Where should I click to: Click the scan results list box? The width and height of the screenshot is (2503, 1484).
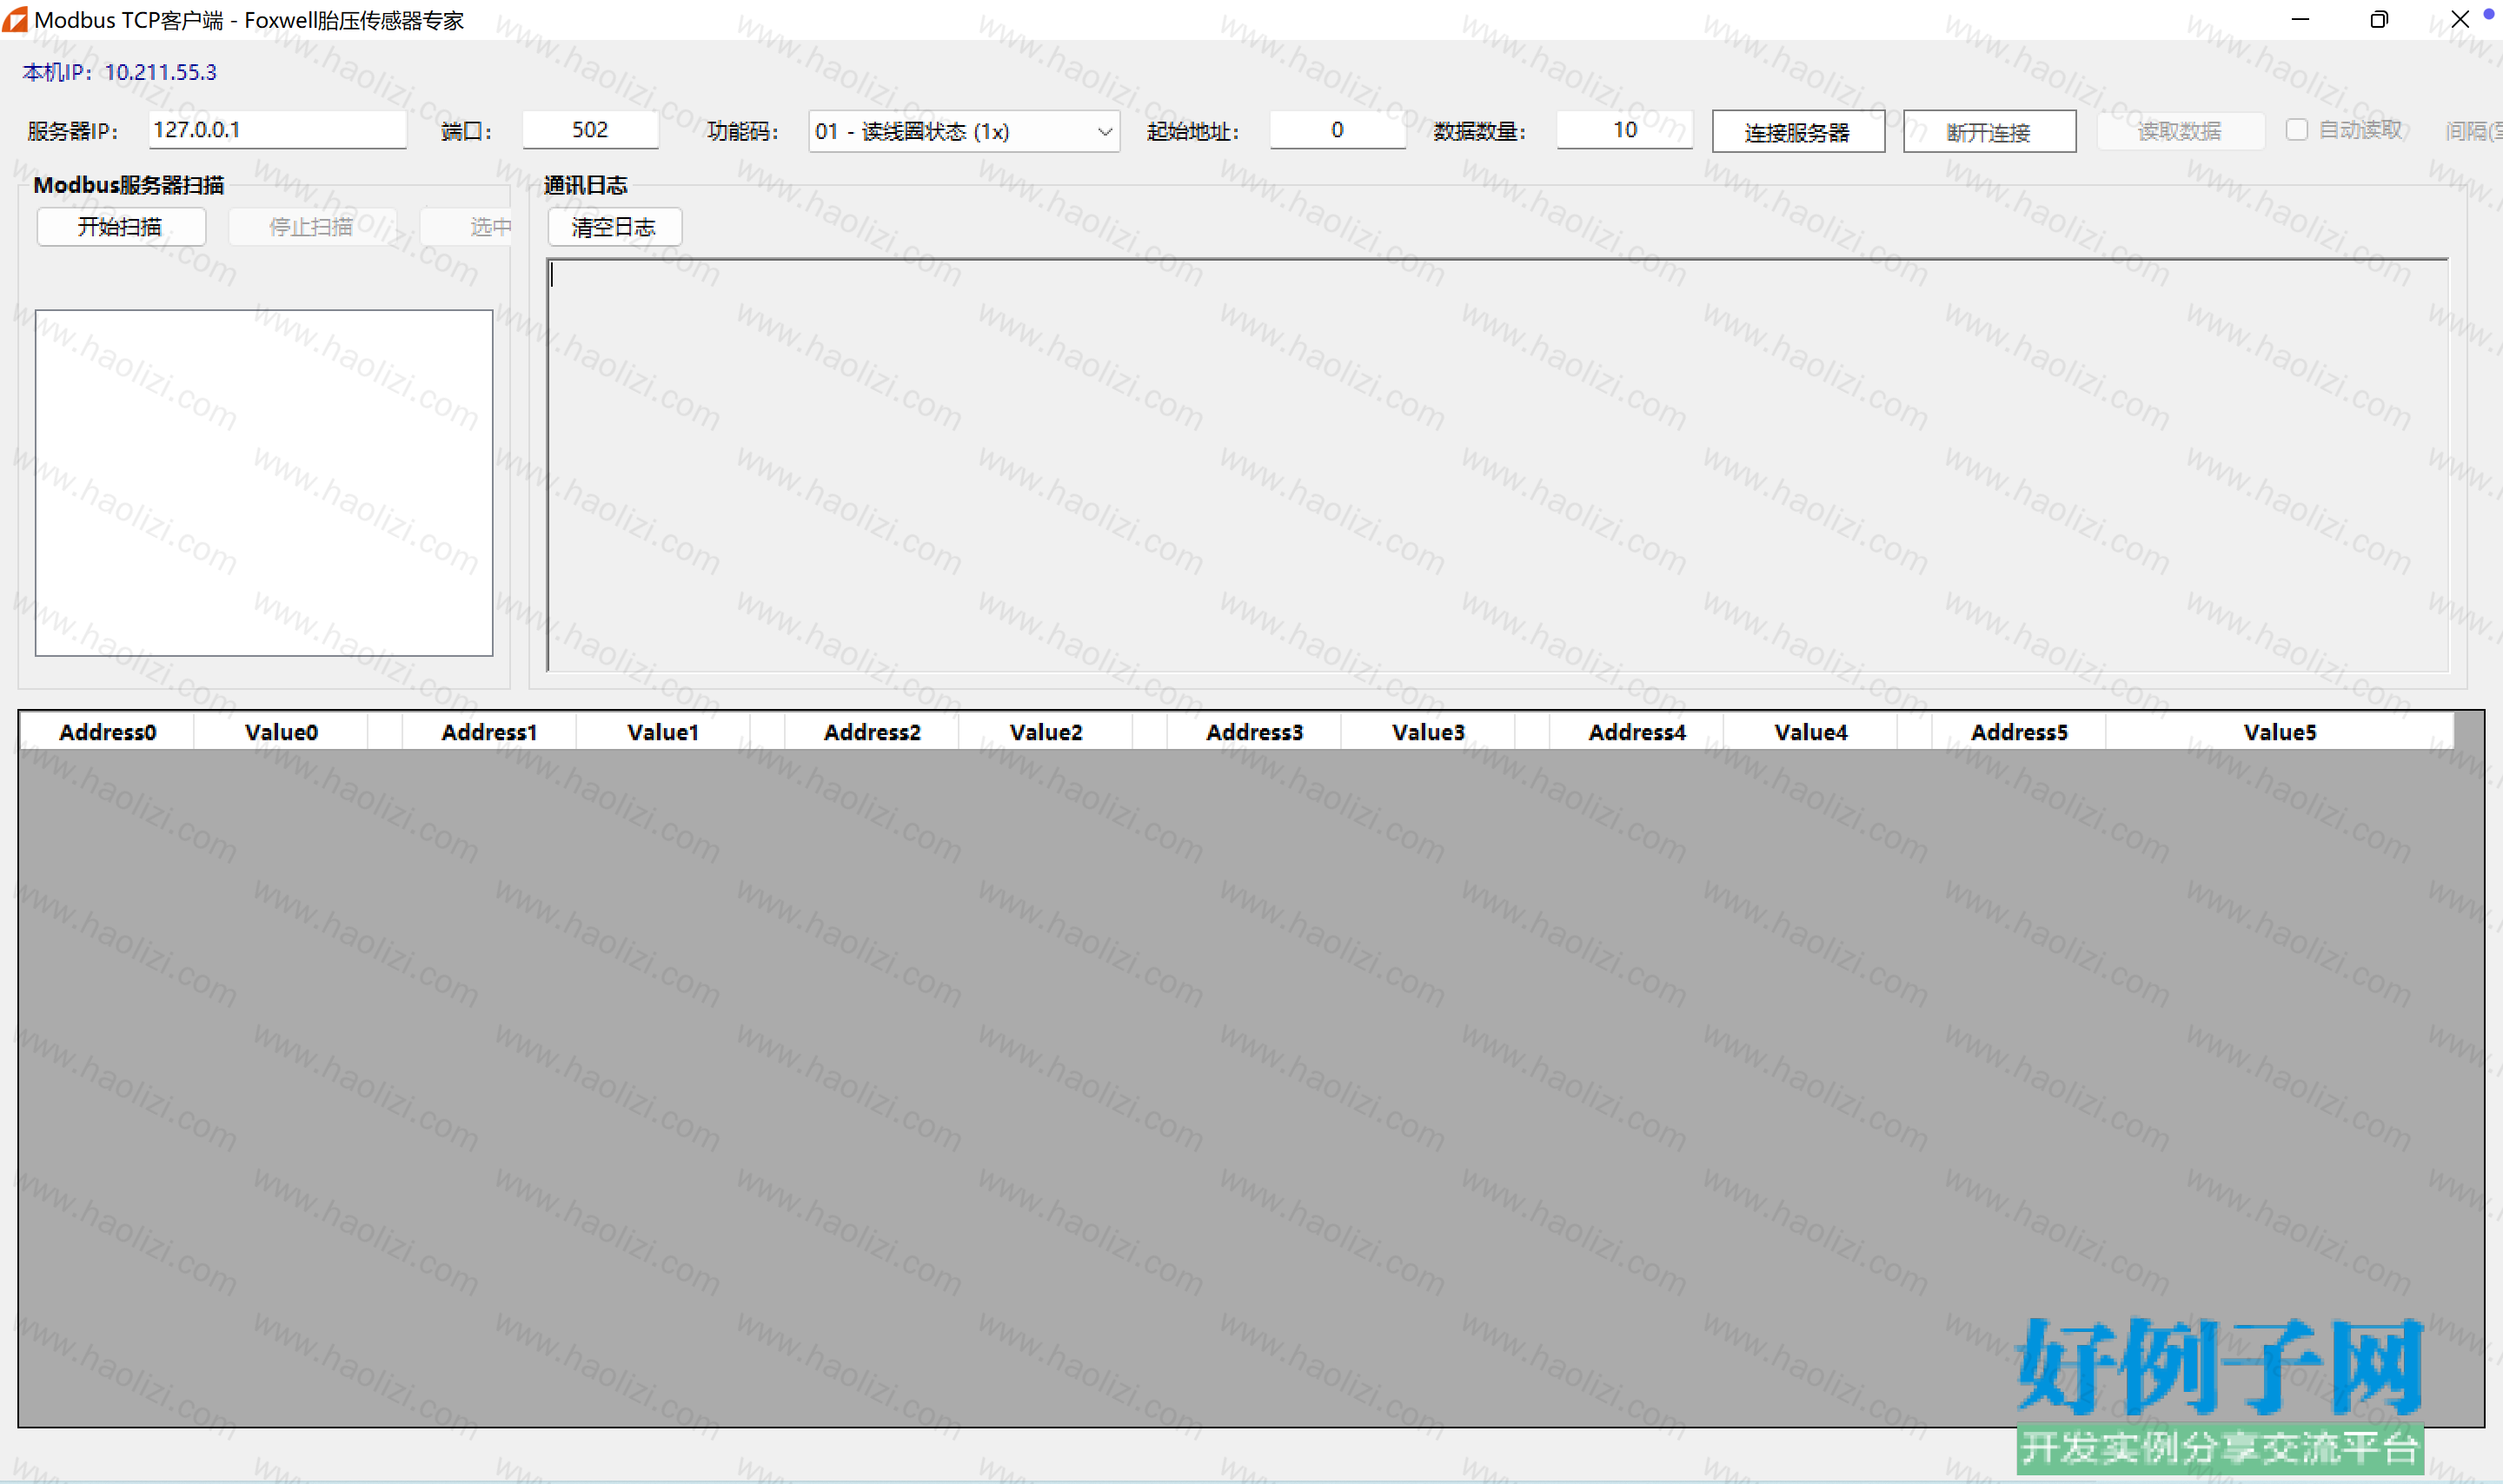[264, 483]
